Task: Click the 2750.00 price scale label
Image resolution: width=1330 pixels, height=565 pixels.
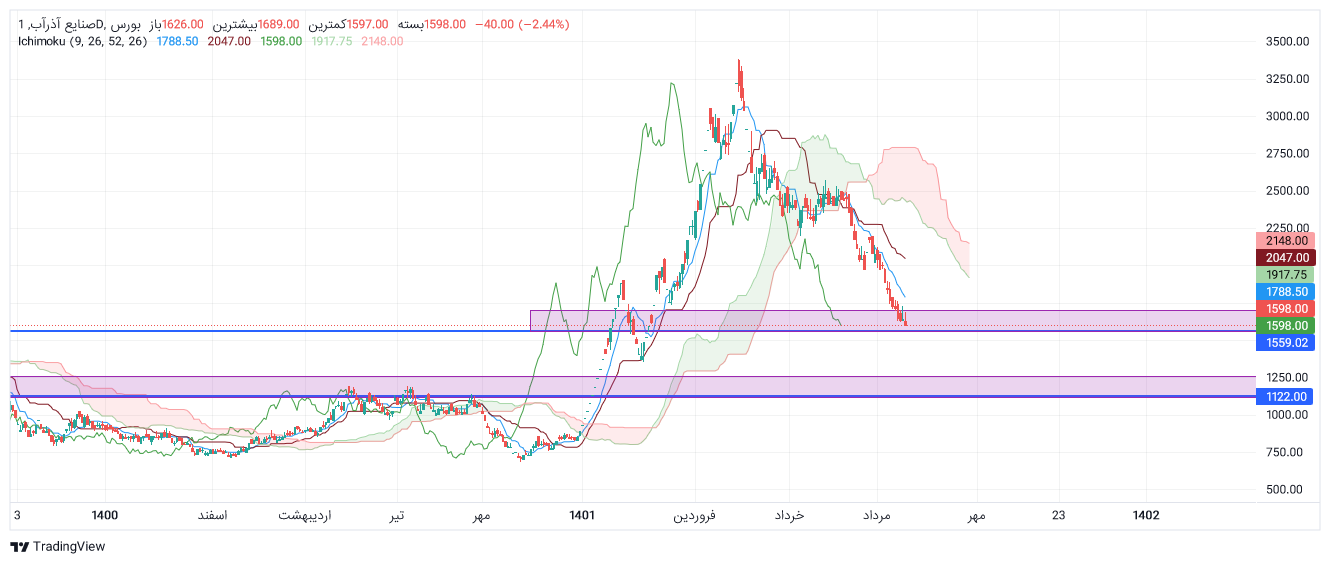Action: pos(1286,153)
